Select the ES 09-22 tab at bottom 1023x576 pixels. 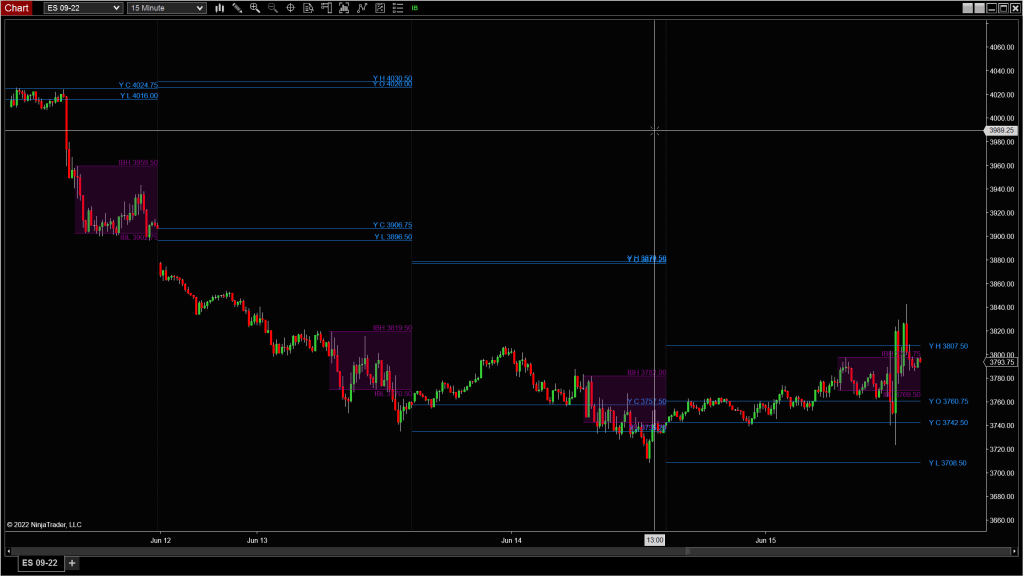tap(40, 563)
